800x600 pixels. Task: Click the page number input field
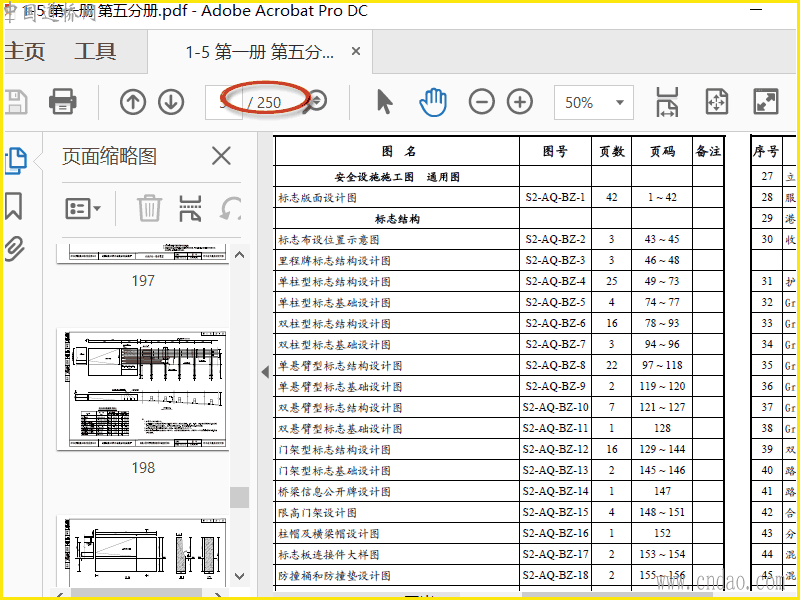click(x=223, y=103)
